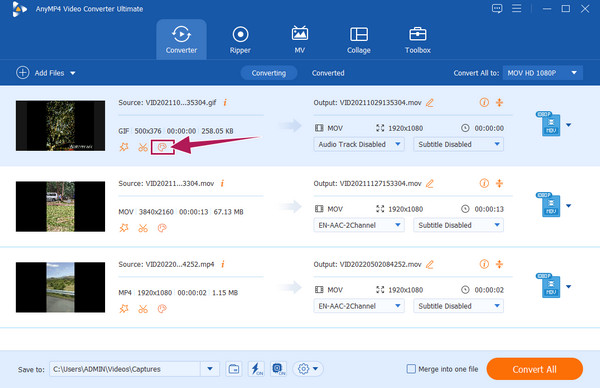
Task: Toggle lightning hardware acceleration icon
Action: click(x=256, y=369)
